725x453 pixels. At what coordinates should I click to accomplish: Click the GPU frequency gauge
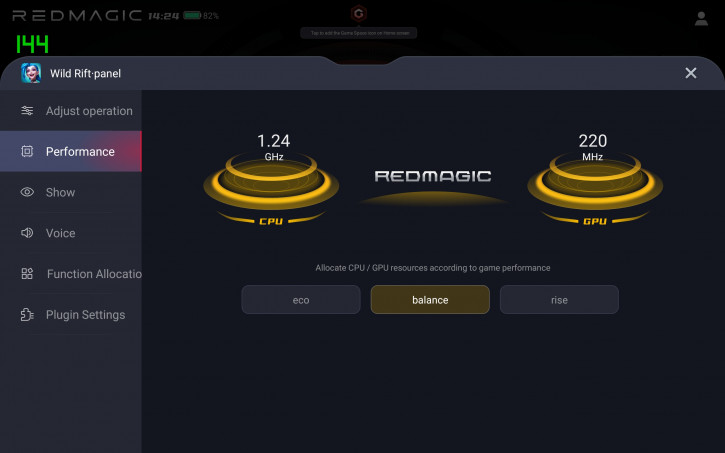[595, 183]
